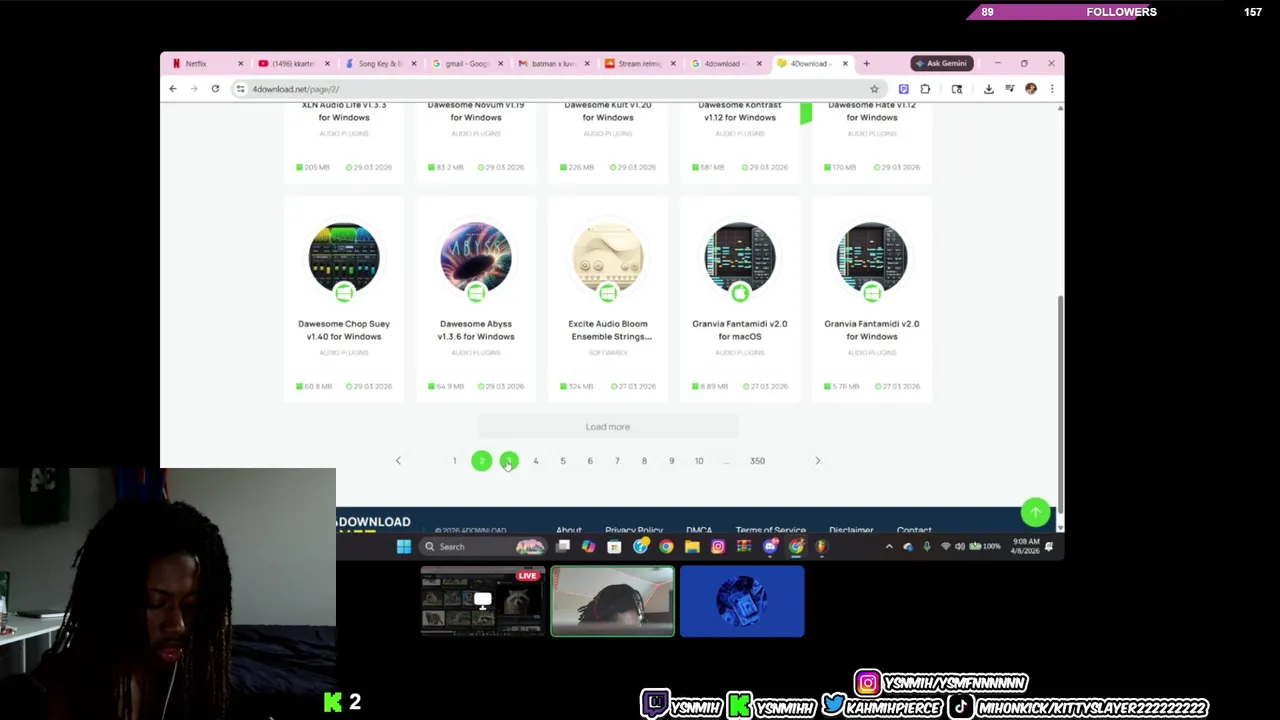Go to pagination page 4
Image resolution: width=1280 pixels, height=720 pixels.
(536, 461)
